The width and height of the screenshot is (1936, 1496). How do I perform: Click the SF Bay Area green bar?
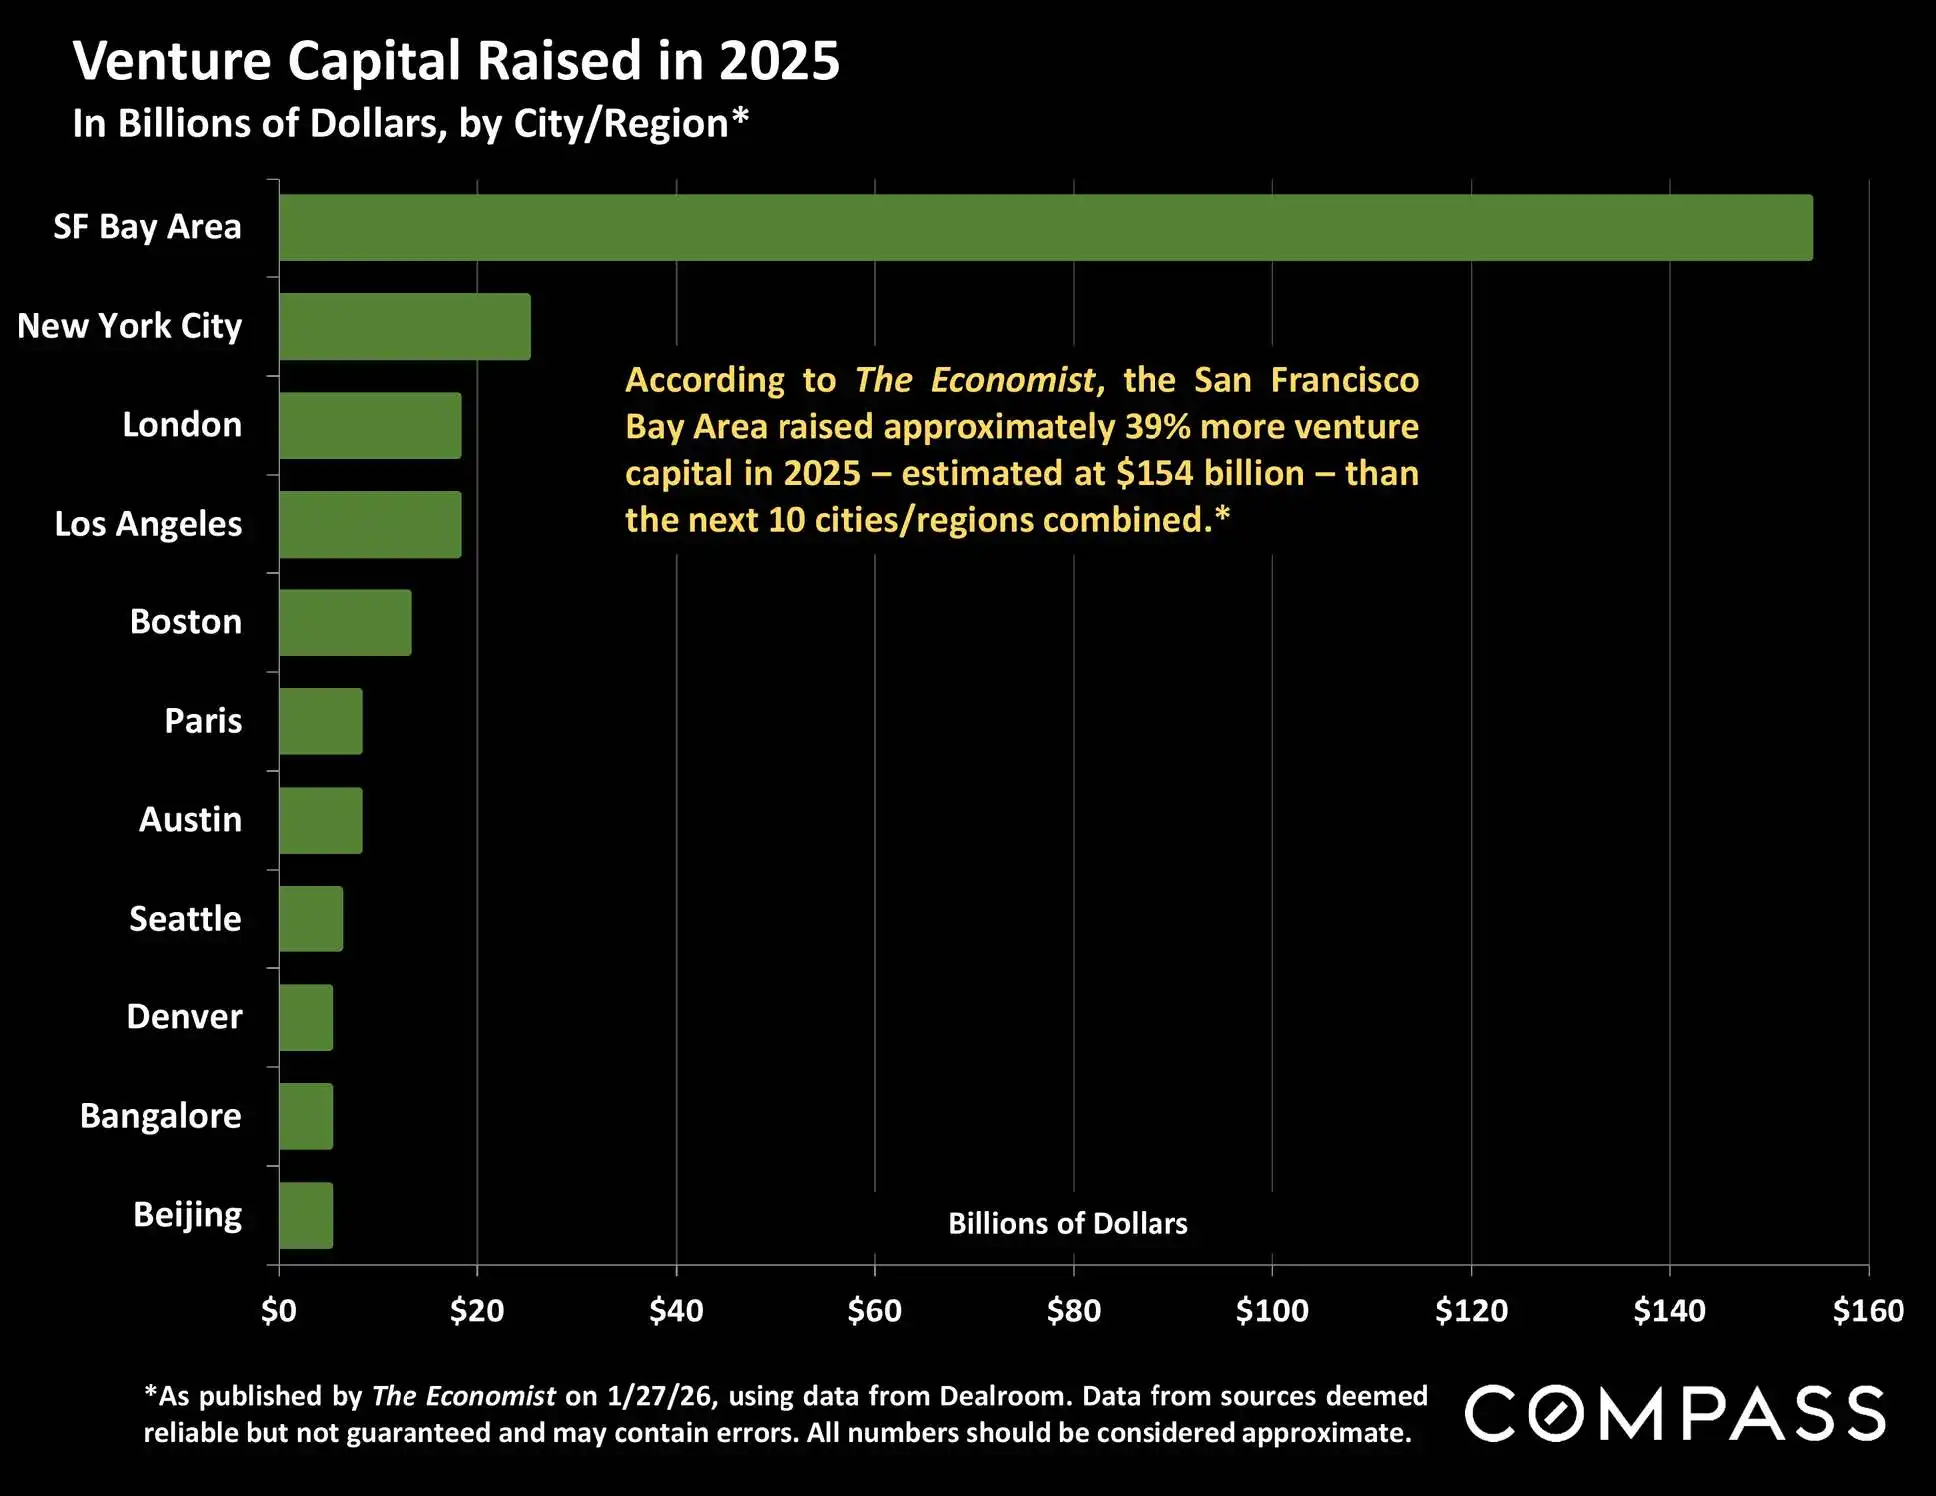pos(1045,228)
